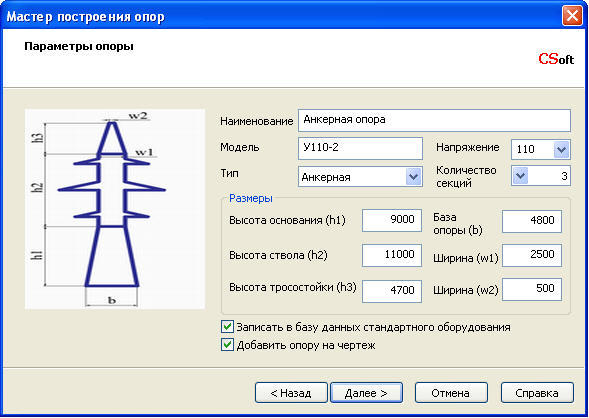Expand the Тип combo box

pyautogui.click(x=413, y=177)
